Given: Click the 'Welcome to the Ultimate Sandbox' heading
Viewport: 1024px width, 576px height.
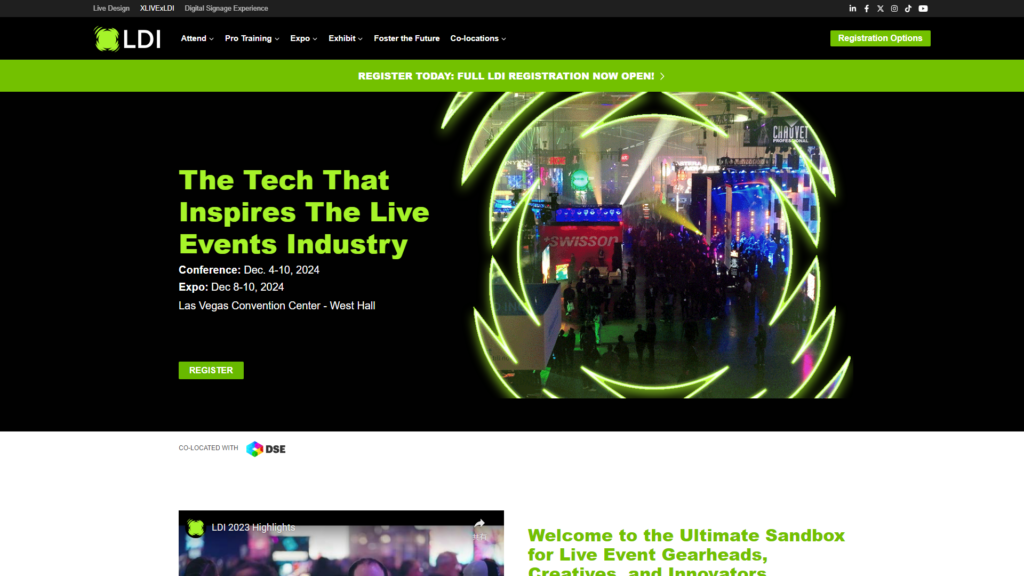Looking at the screenshot, I should click(686, 552).
